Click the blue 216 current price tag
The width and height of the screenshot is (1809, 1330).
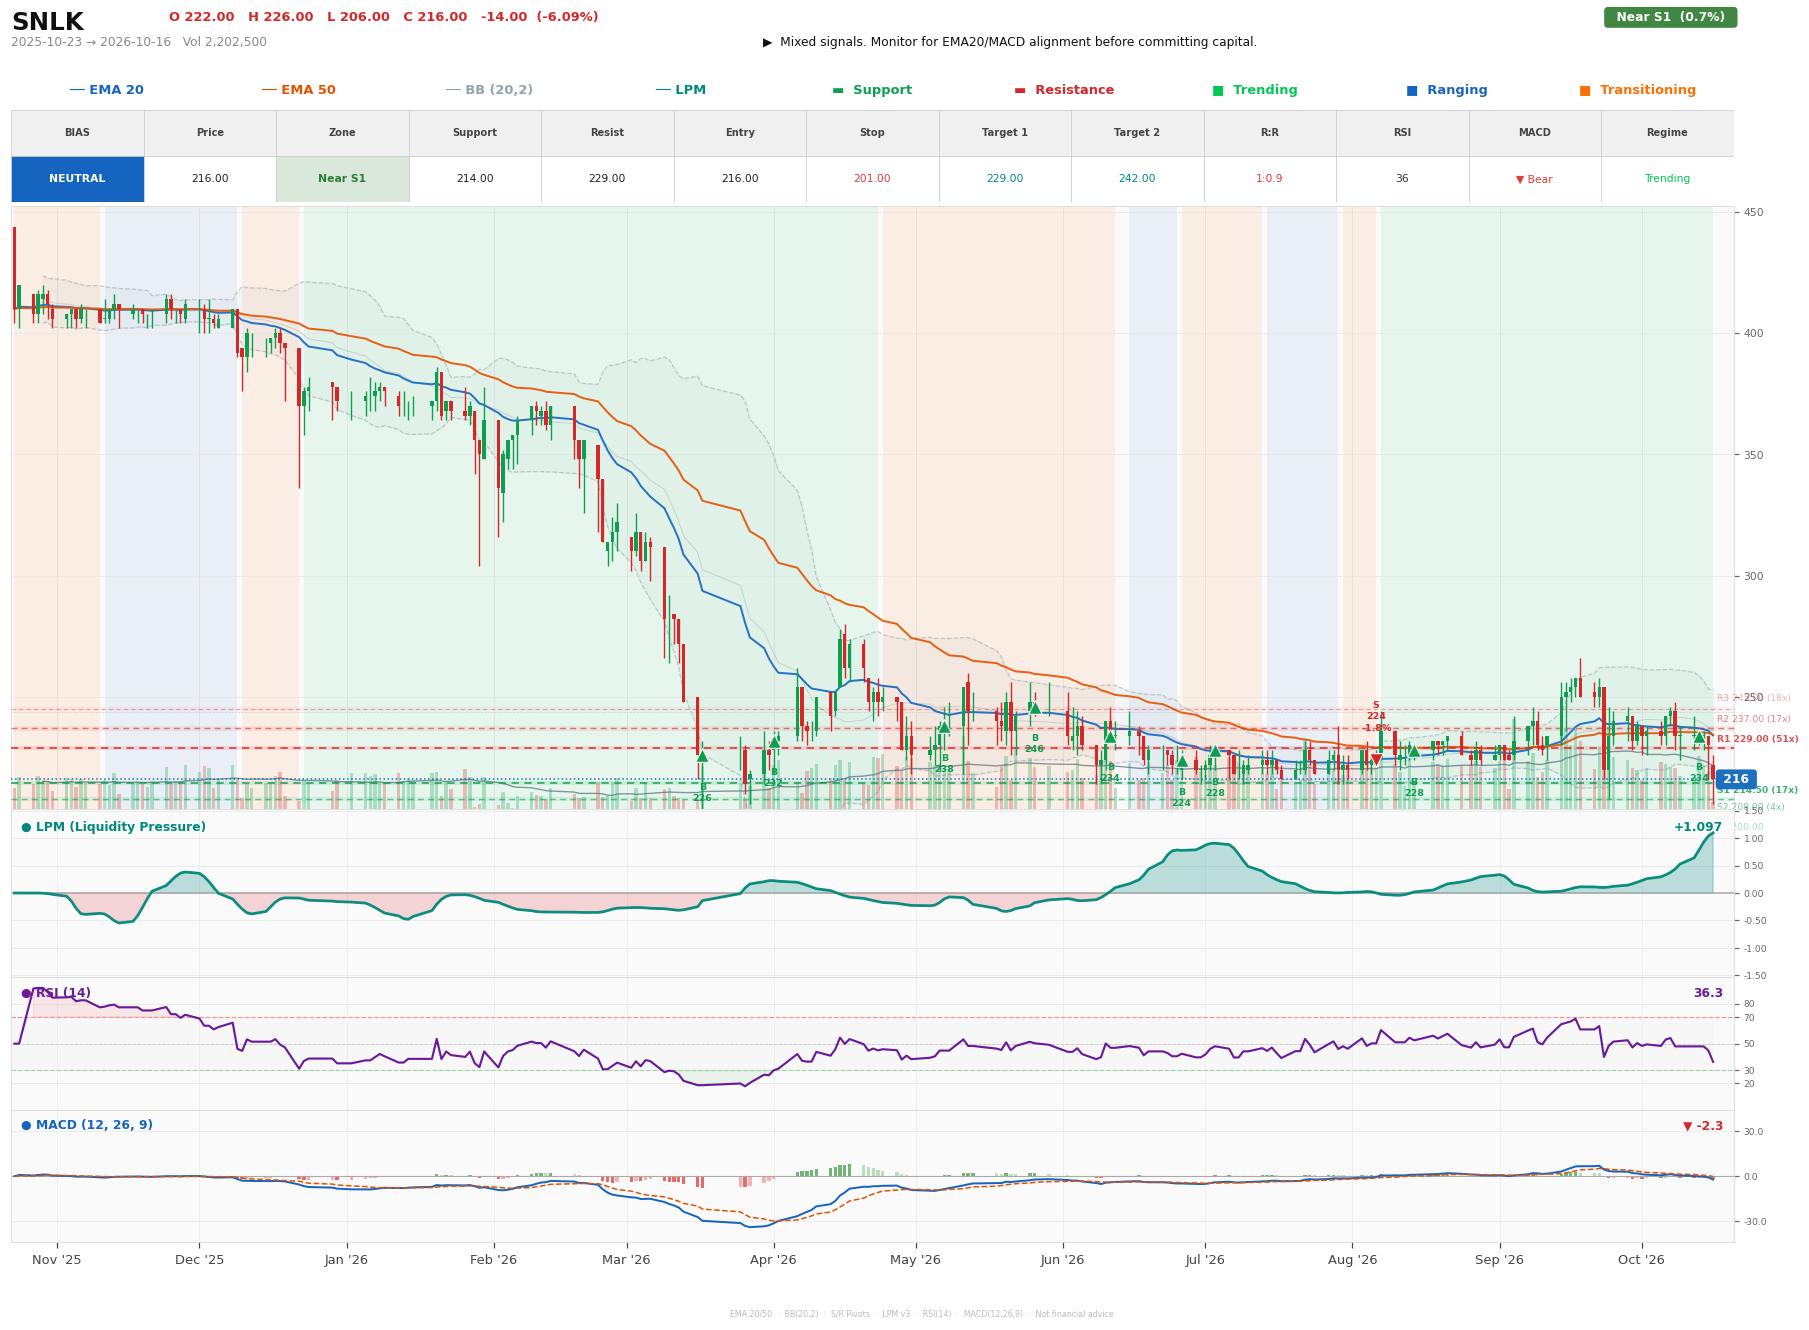pos(1736,779)
